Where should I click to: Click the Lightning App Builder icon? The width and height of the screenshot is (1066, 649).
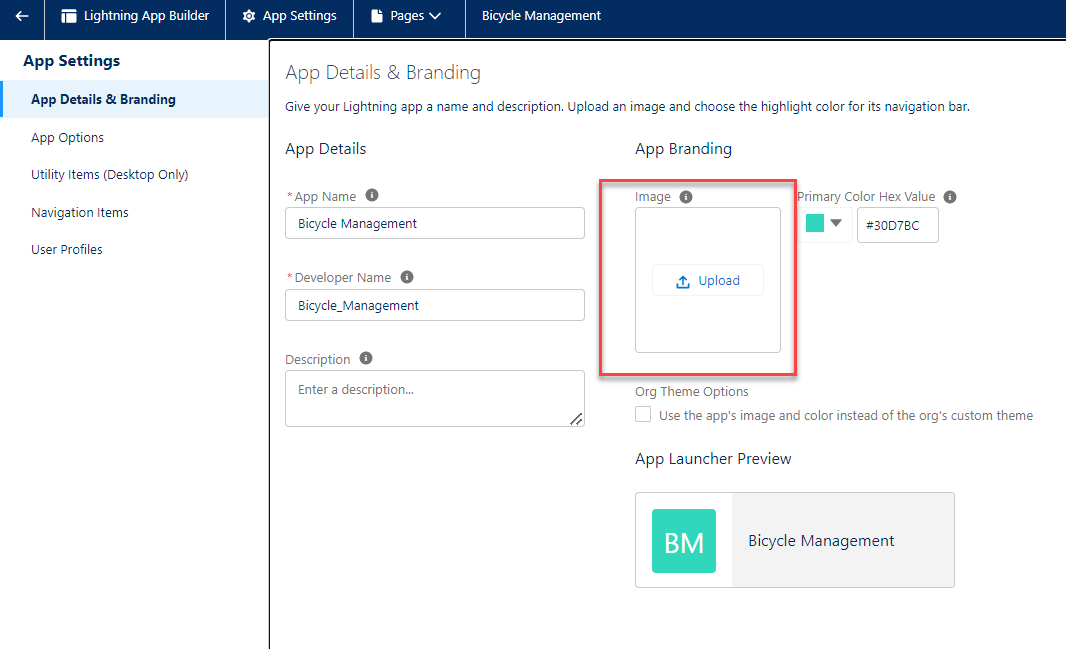point(67,16)
